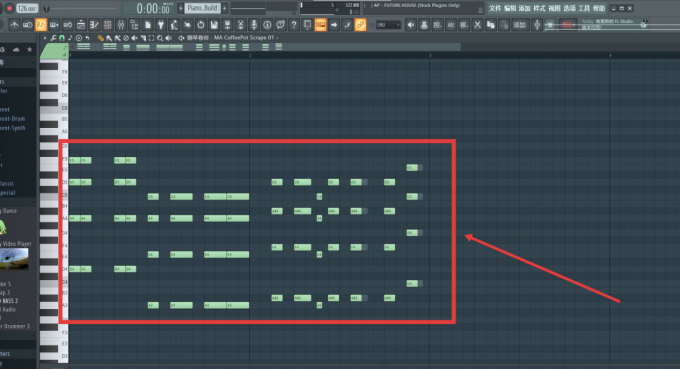The image size is (680, 369).
Task: Select the dashed-square select tool
Action: pos(151,38)
